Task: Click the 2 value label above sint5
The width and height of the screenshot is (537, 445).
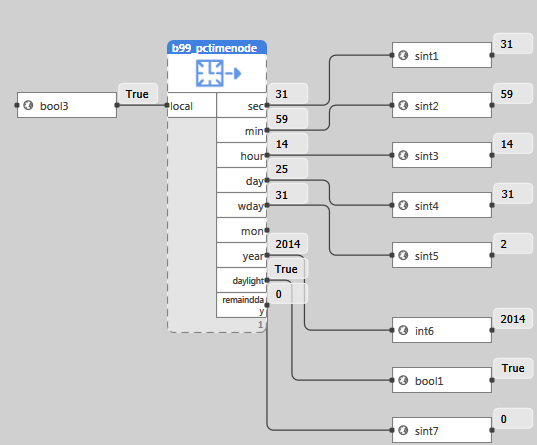Action: tap(513, 244)
